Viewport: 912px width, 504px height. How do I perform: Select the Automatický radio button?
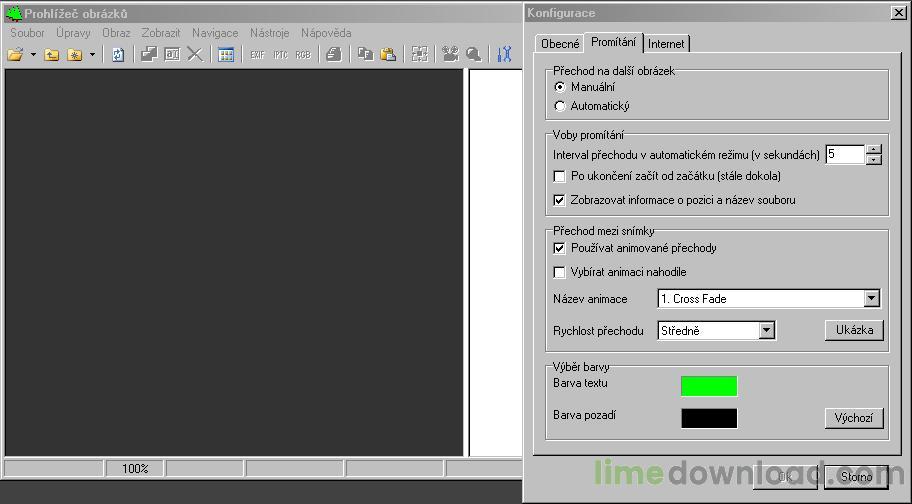pyautogui.click(x=560, y=106)
